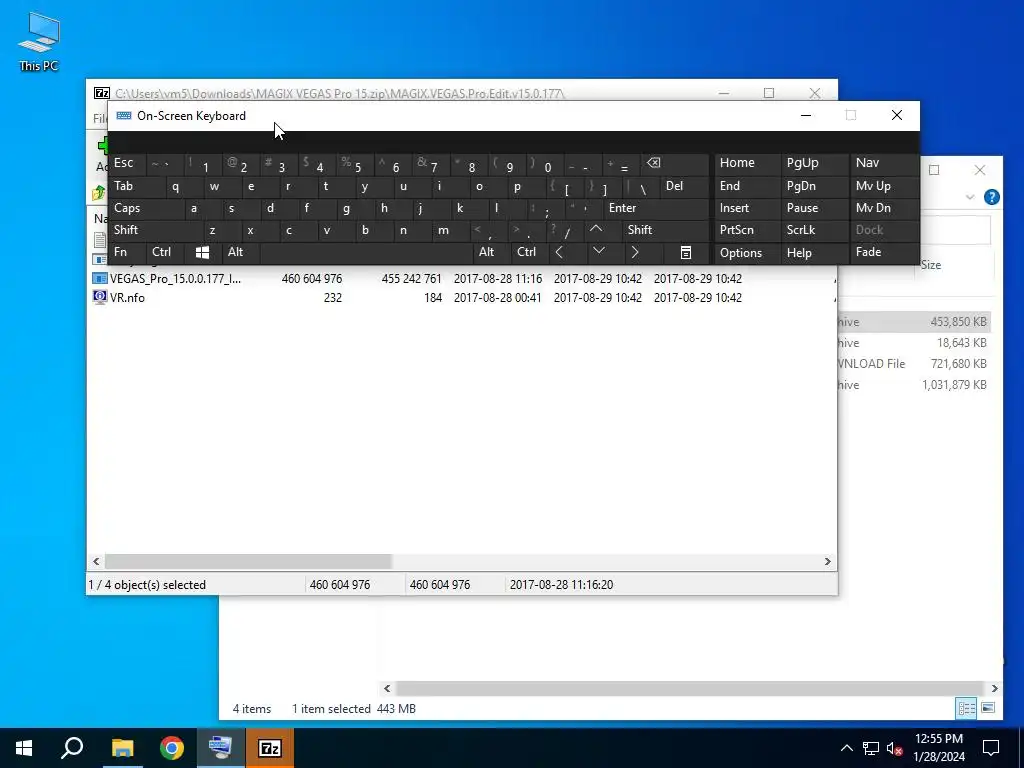This screenshot has width=1024, height=768.
Task: Click 7-Zip horizontal scrollbar left arrow
Action: click(96, 562)
